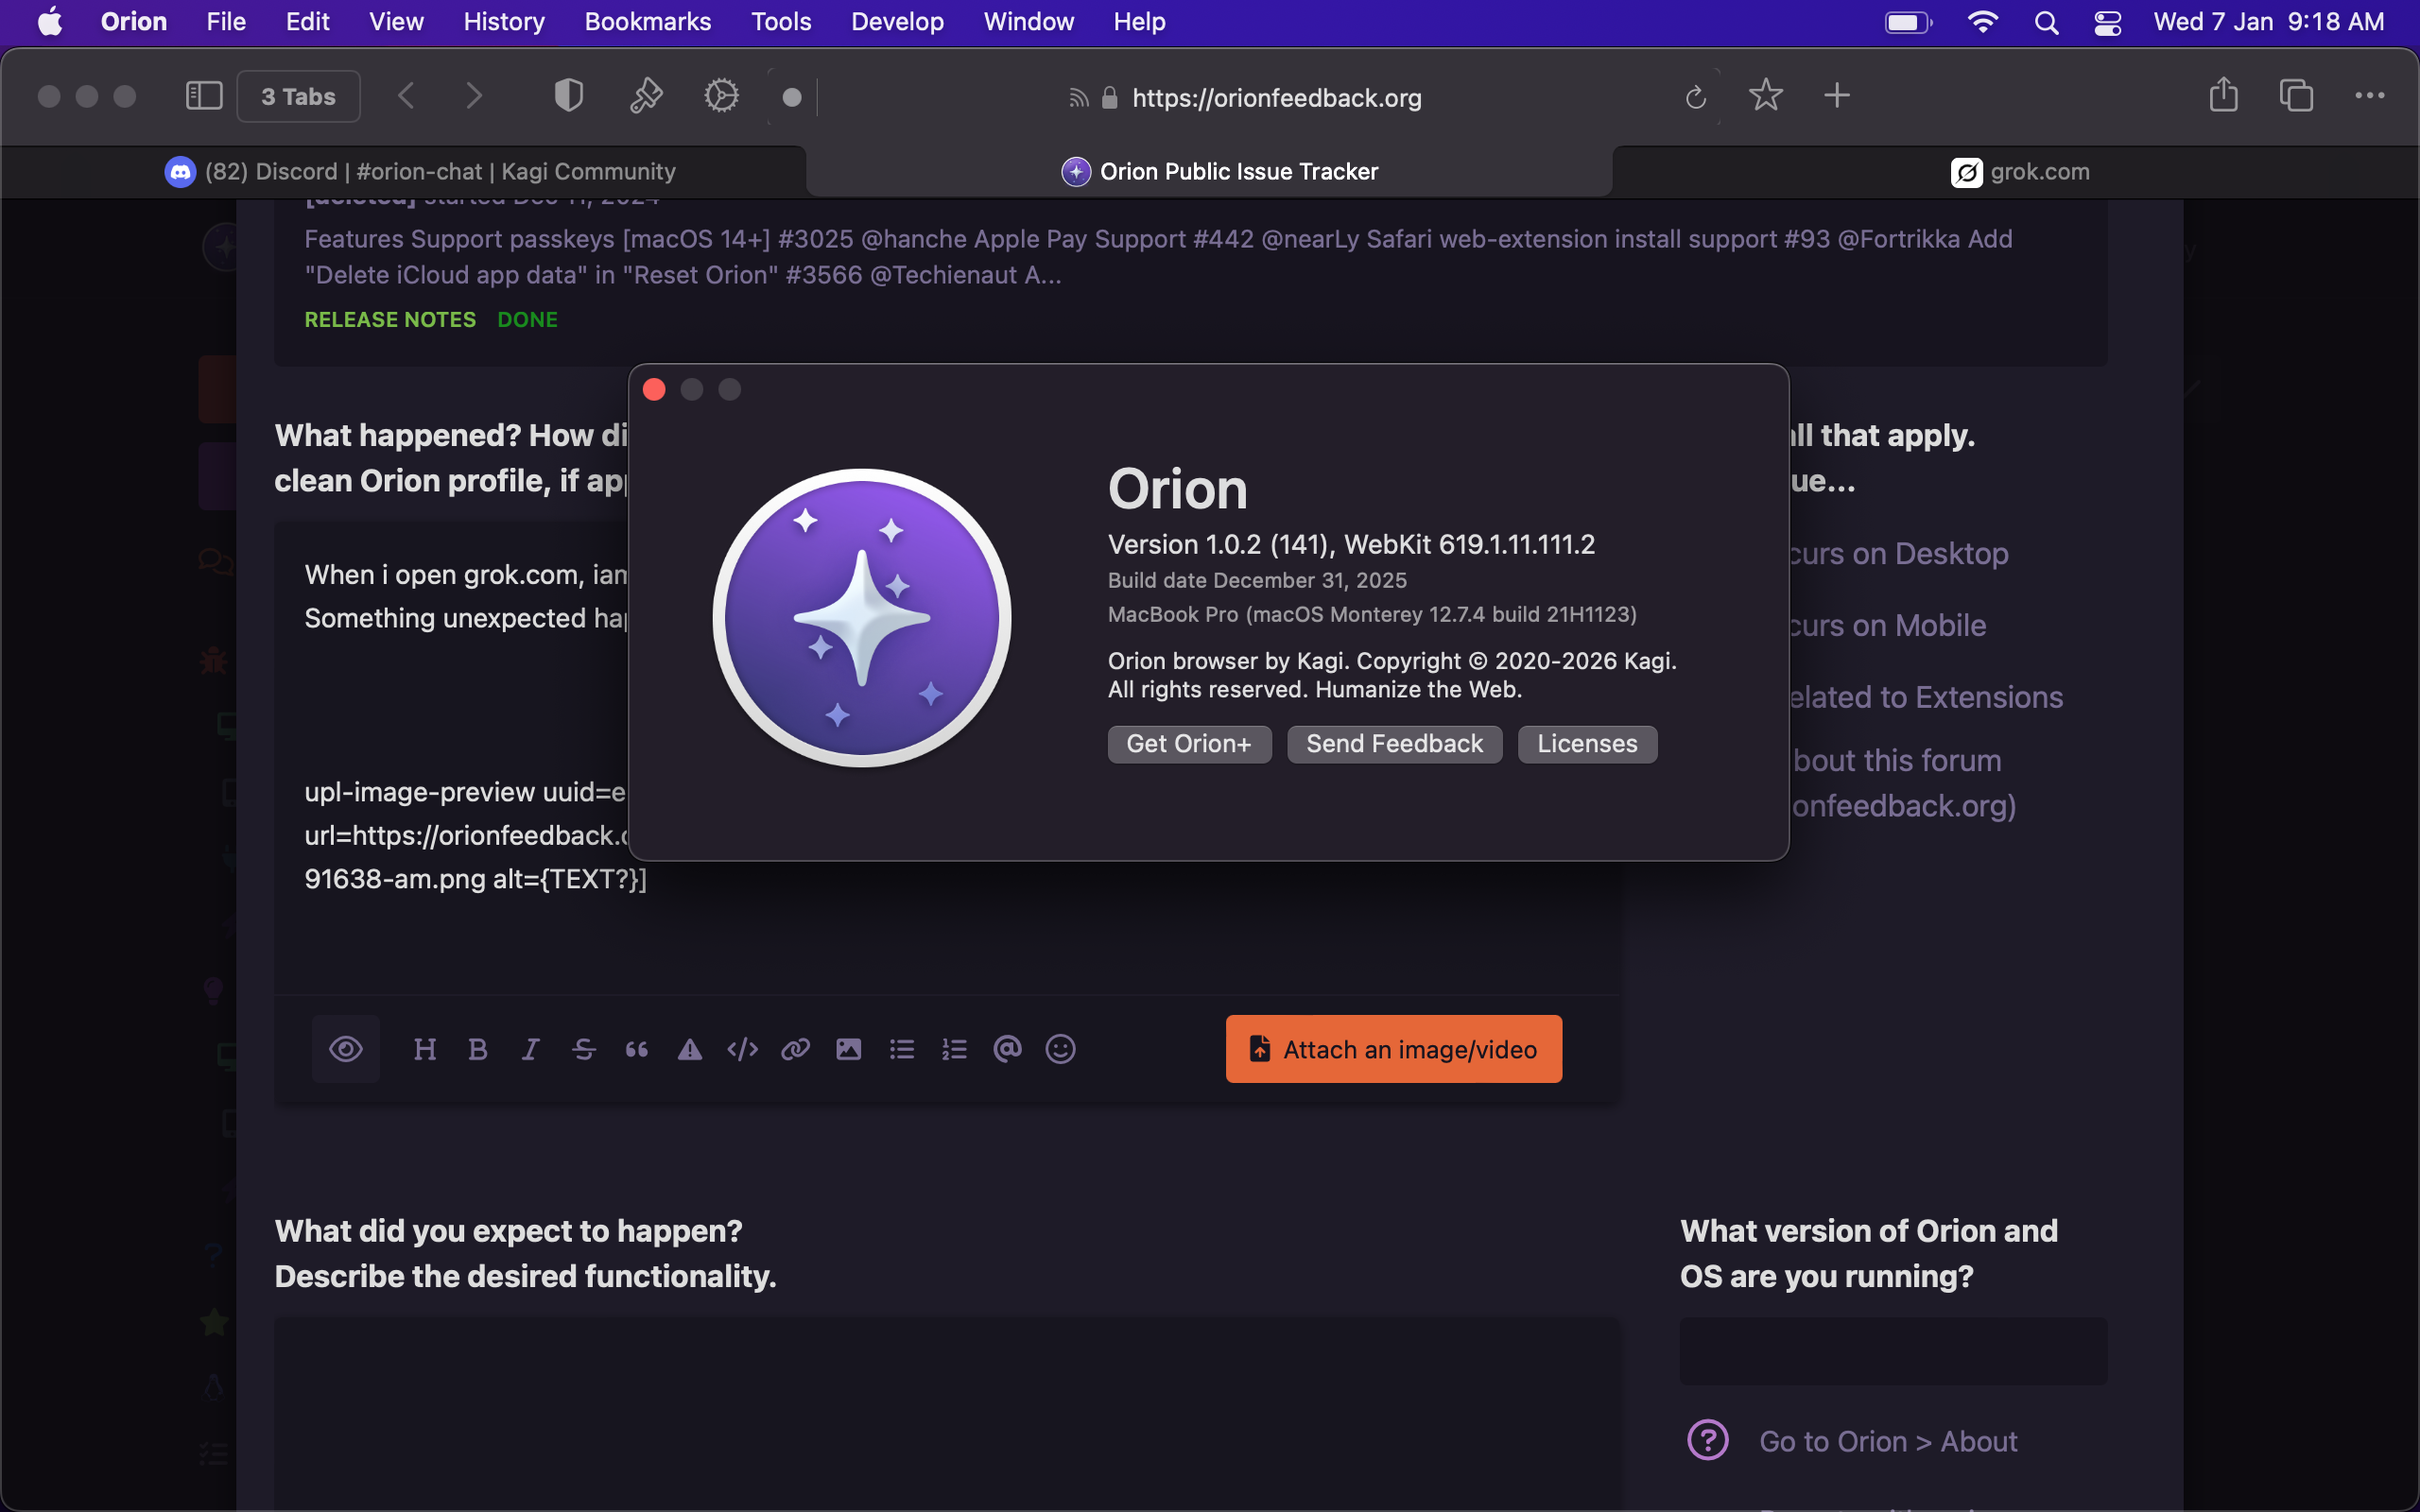Click the Share icon in toolbar
The width and height of the screenshot is (2420, 1512).
pos(2224,95)
